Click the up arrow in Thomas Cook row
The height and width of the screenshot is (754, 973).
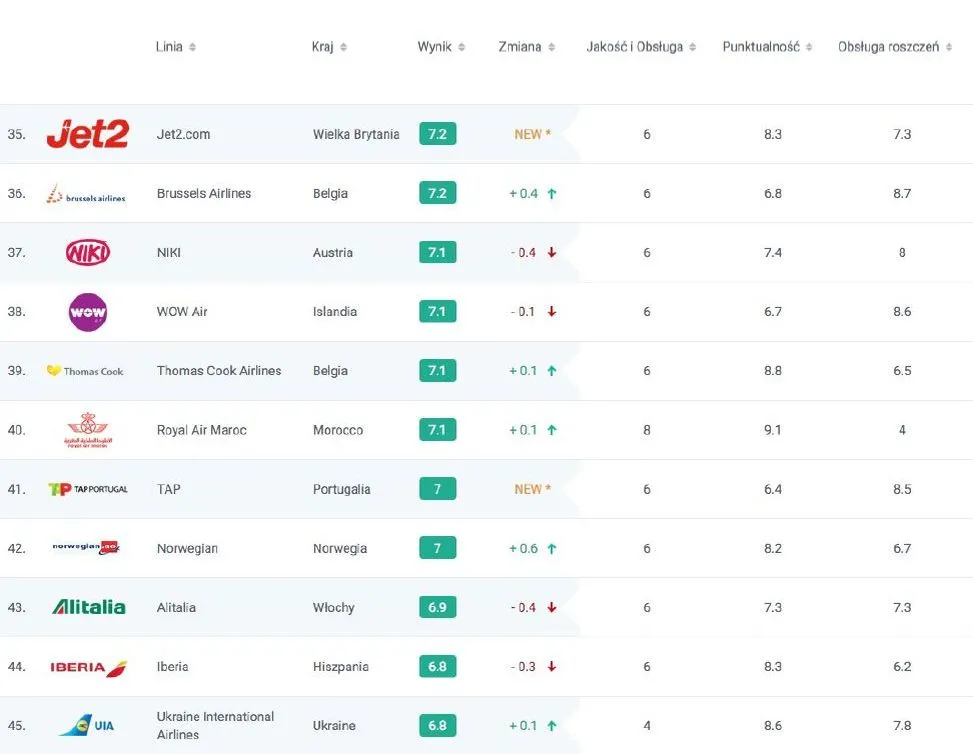[x=552, y=370]
